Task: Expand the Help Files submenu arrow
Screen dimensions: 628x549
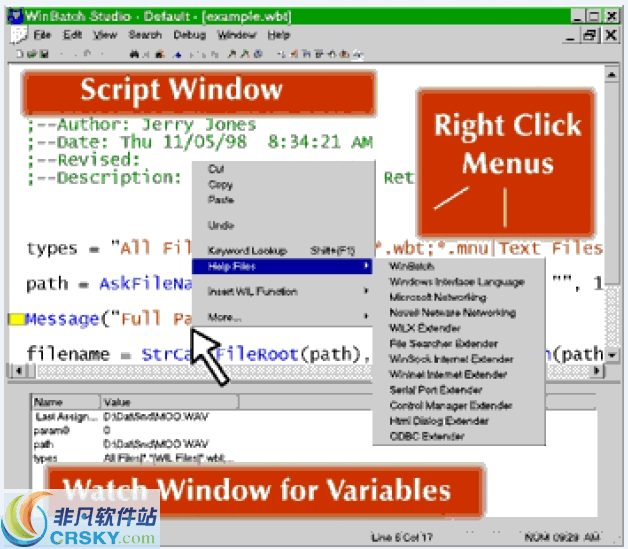Action: pyautogui.click(x=366, y=266)
